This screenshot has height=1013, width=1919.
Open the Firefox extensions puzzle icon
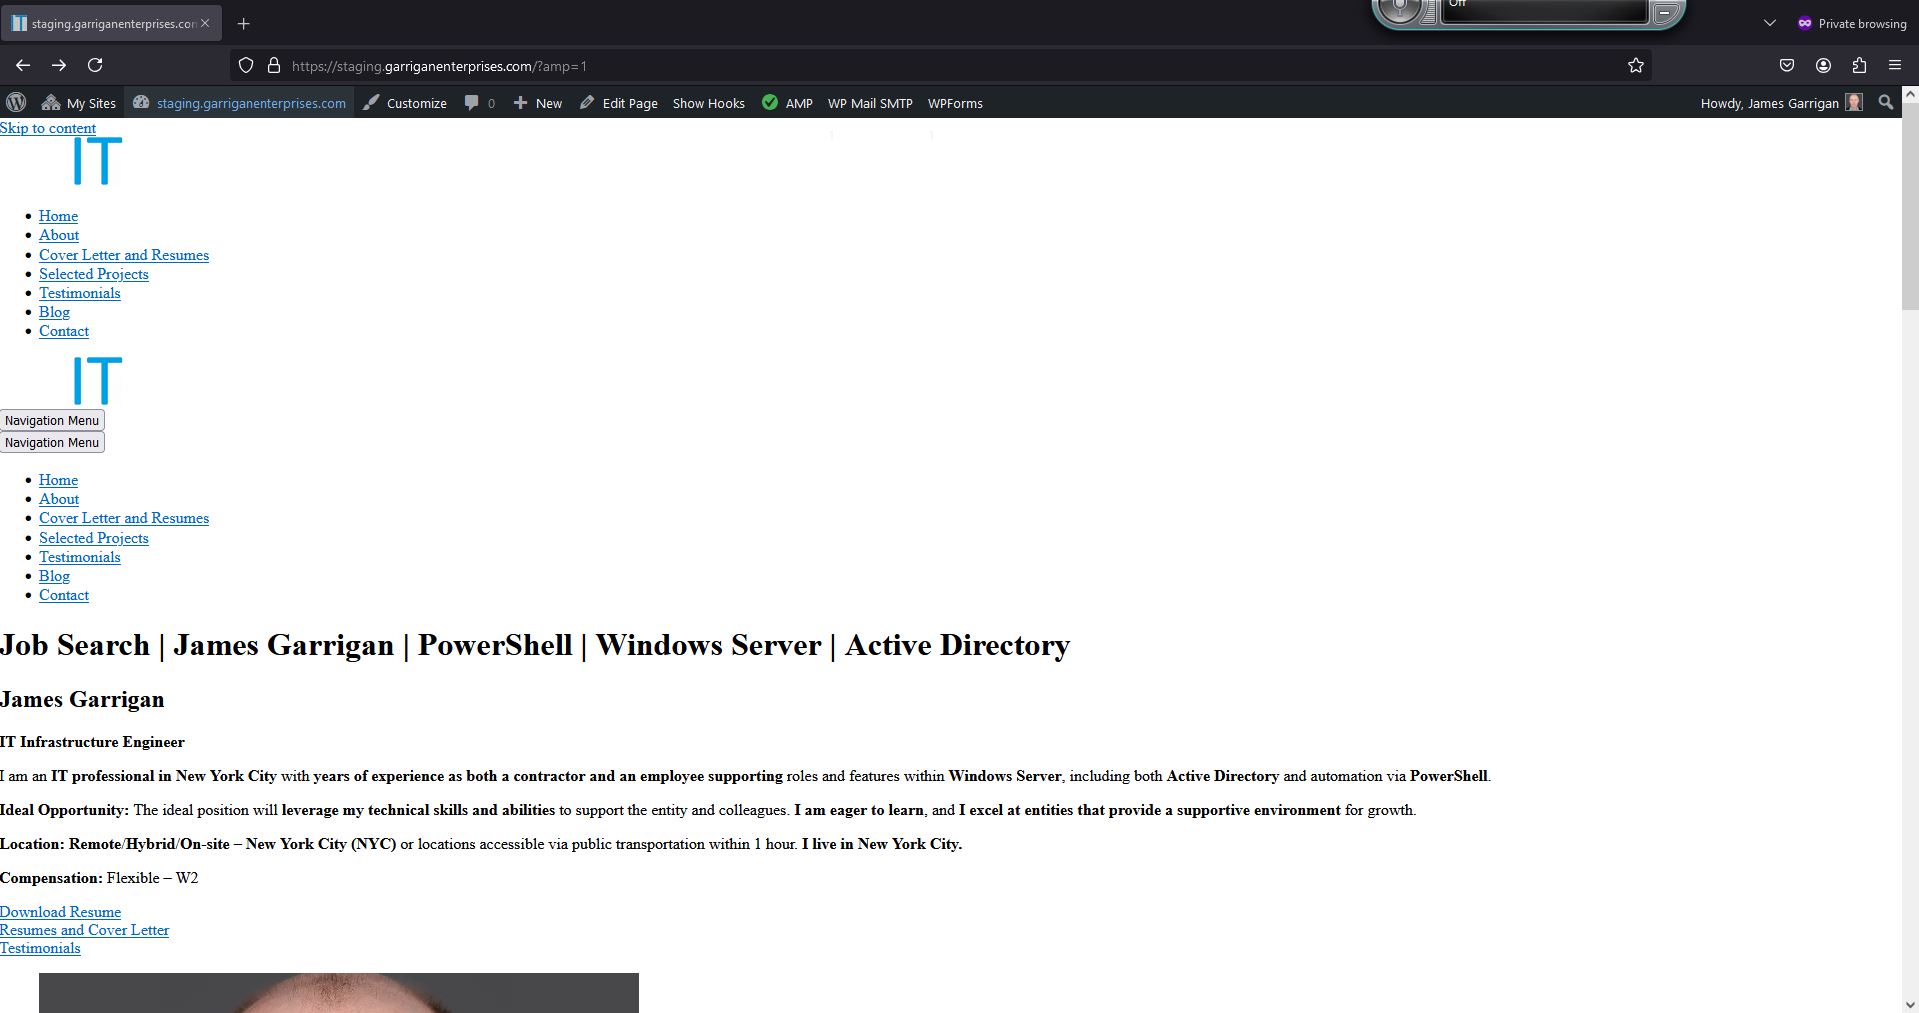pyautogui.click(x=1859, y=65)
